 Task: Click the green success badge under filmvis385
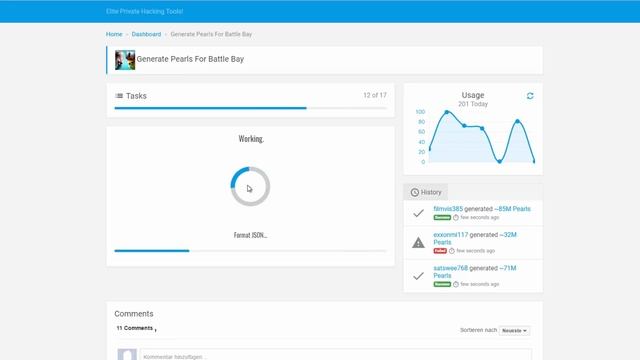(442, 218)
